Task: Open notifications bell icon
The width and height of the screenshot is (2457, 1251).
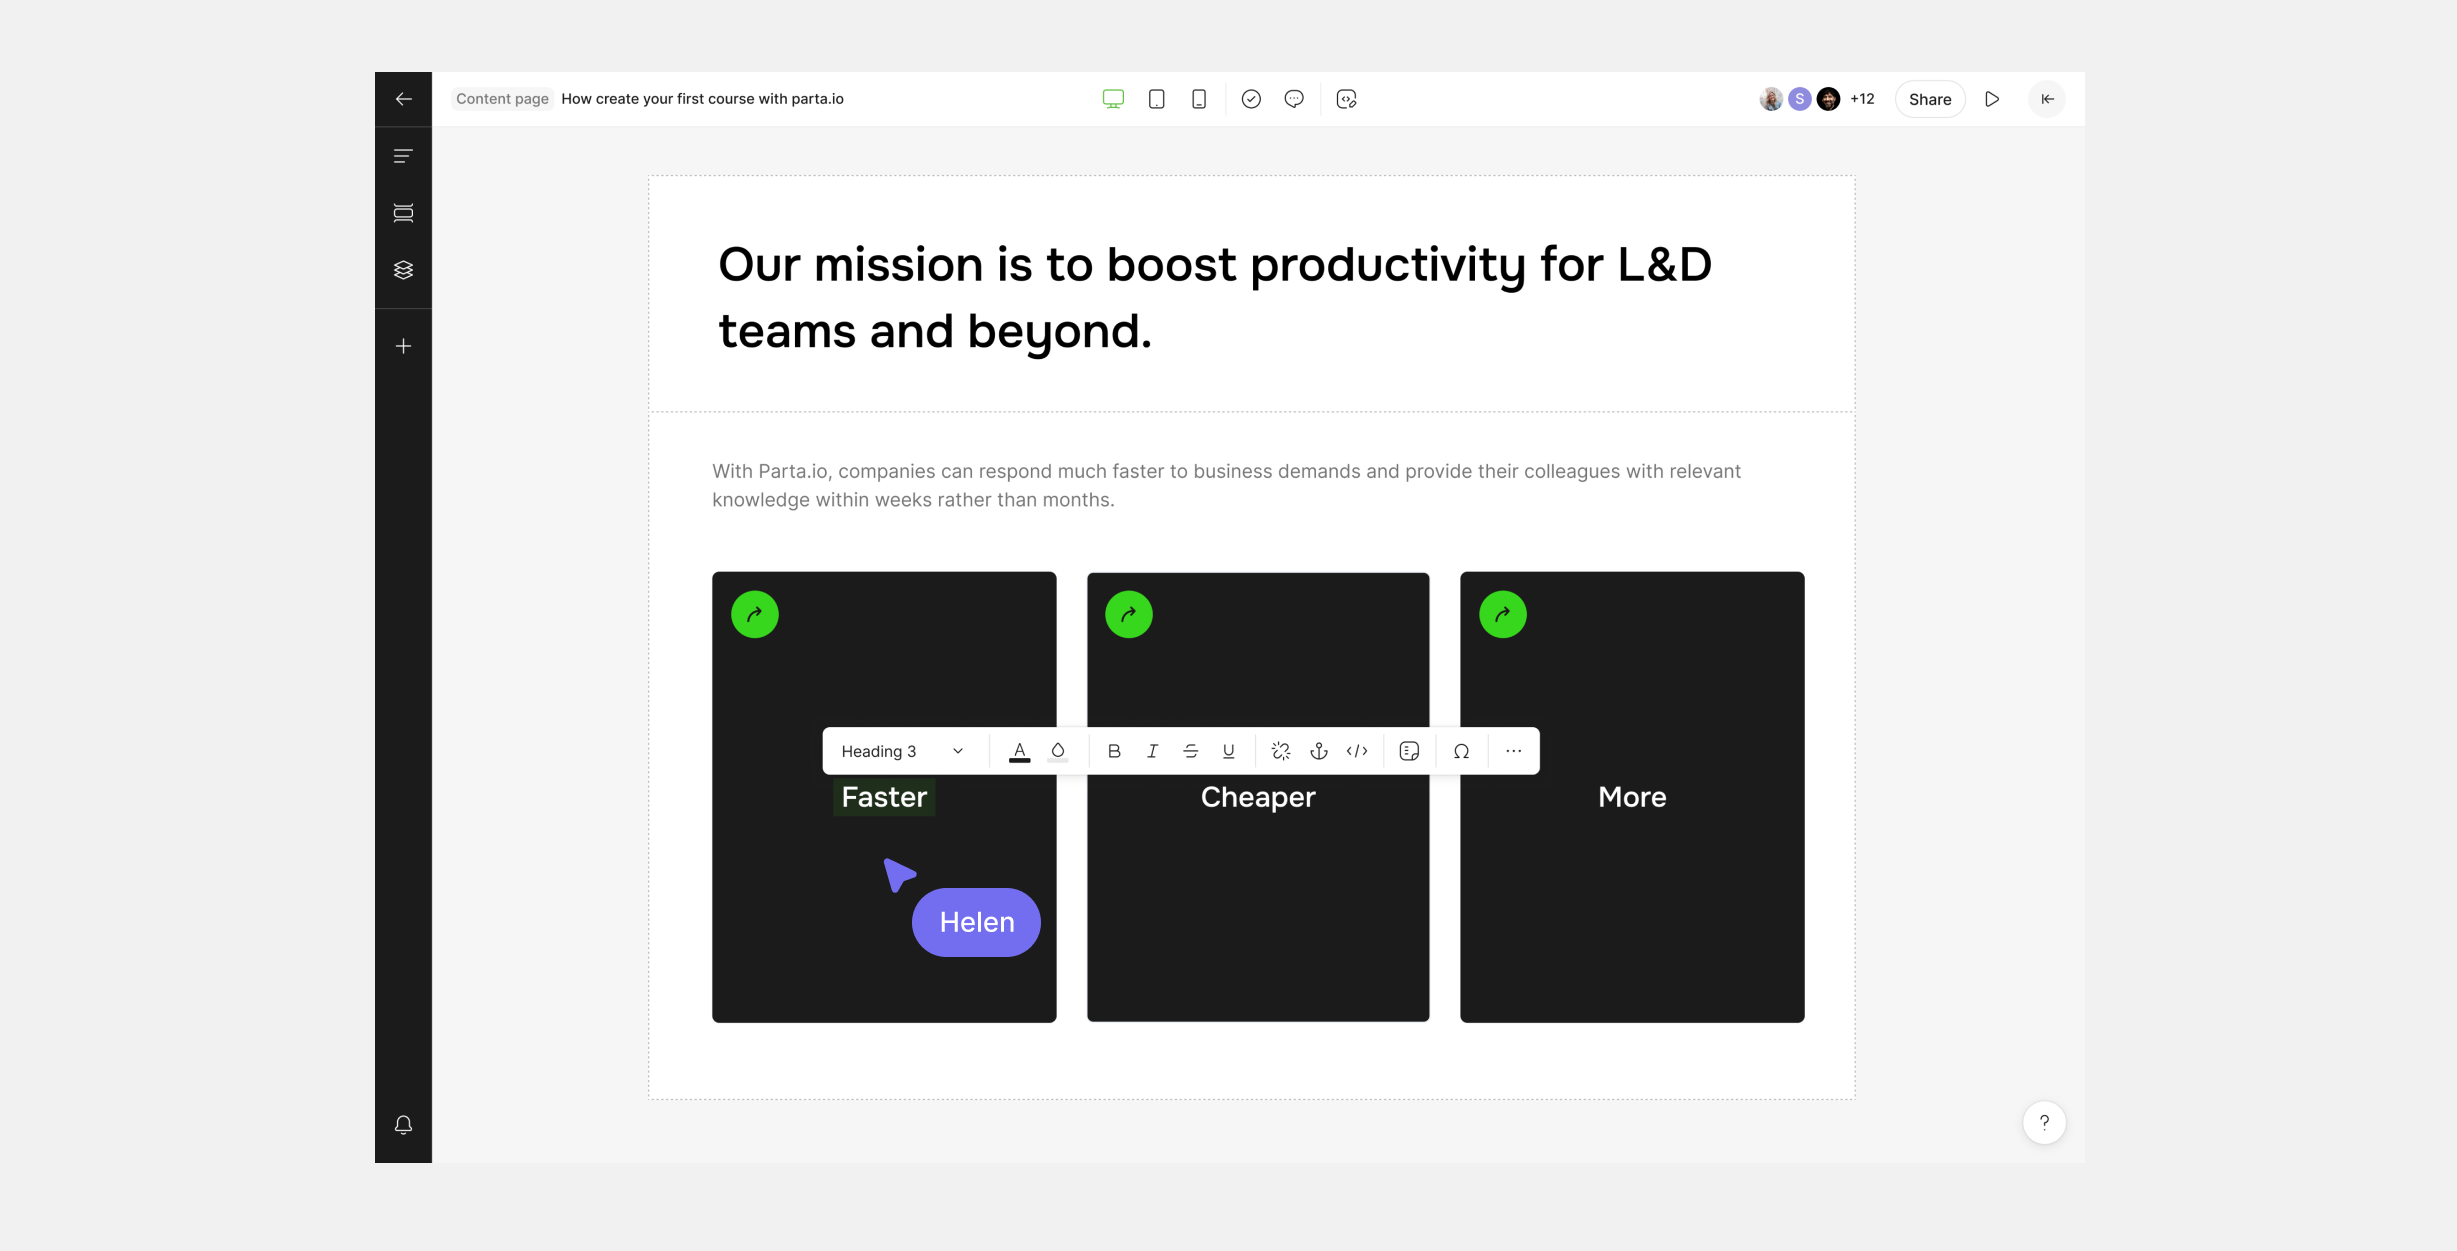Action: click(403, 1125)
